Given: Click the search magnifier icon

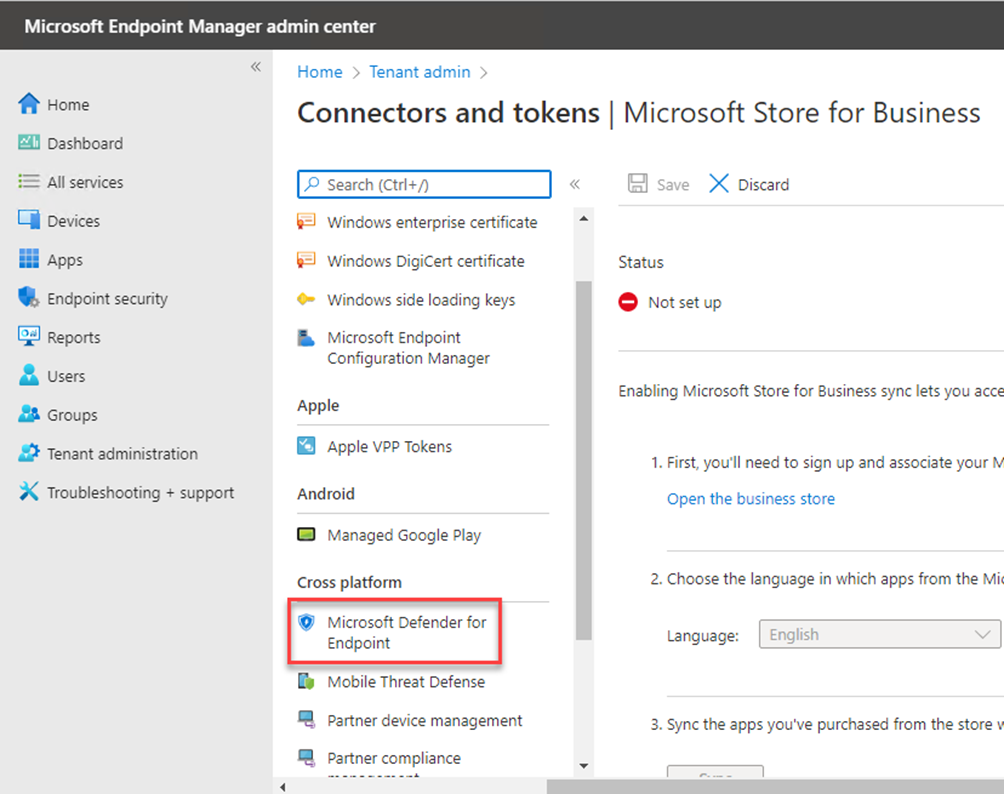Looking at the screenshot, I should [x=312, y=184].
